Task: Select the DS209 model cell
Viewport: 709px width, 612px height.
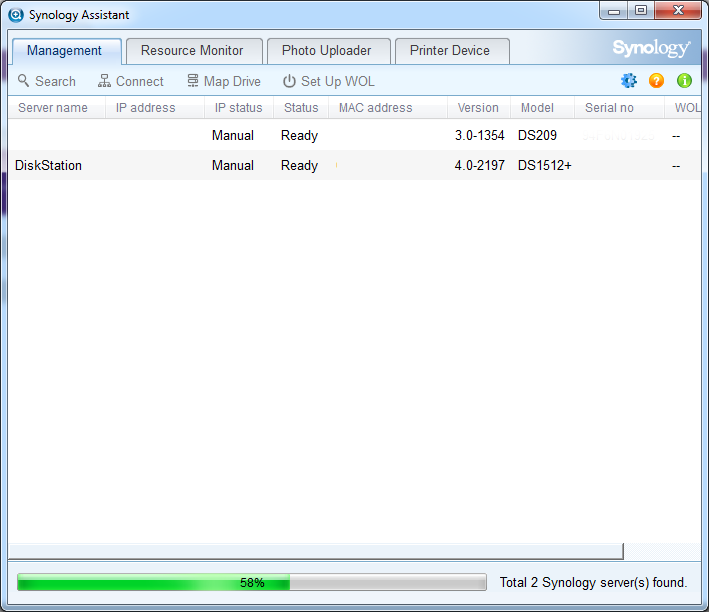Action: [537, 136]
